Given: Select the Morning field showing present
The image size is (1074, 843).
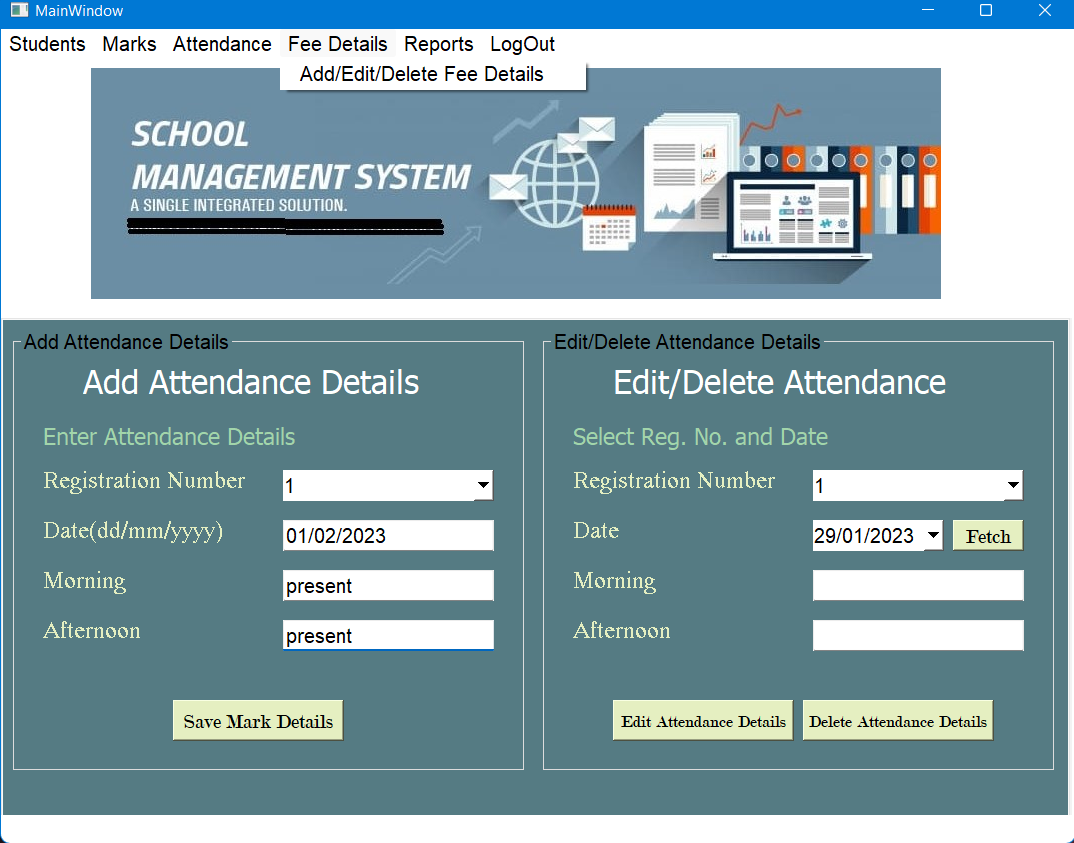Looking at the screenshot, I should (387, 585).
